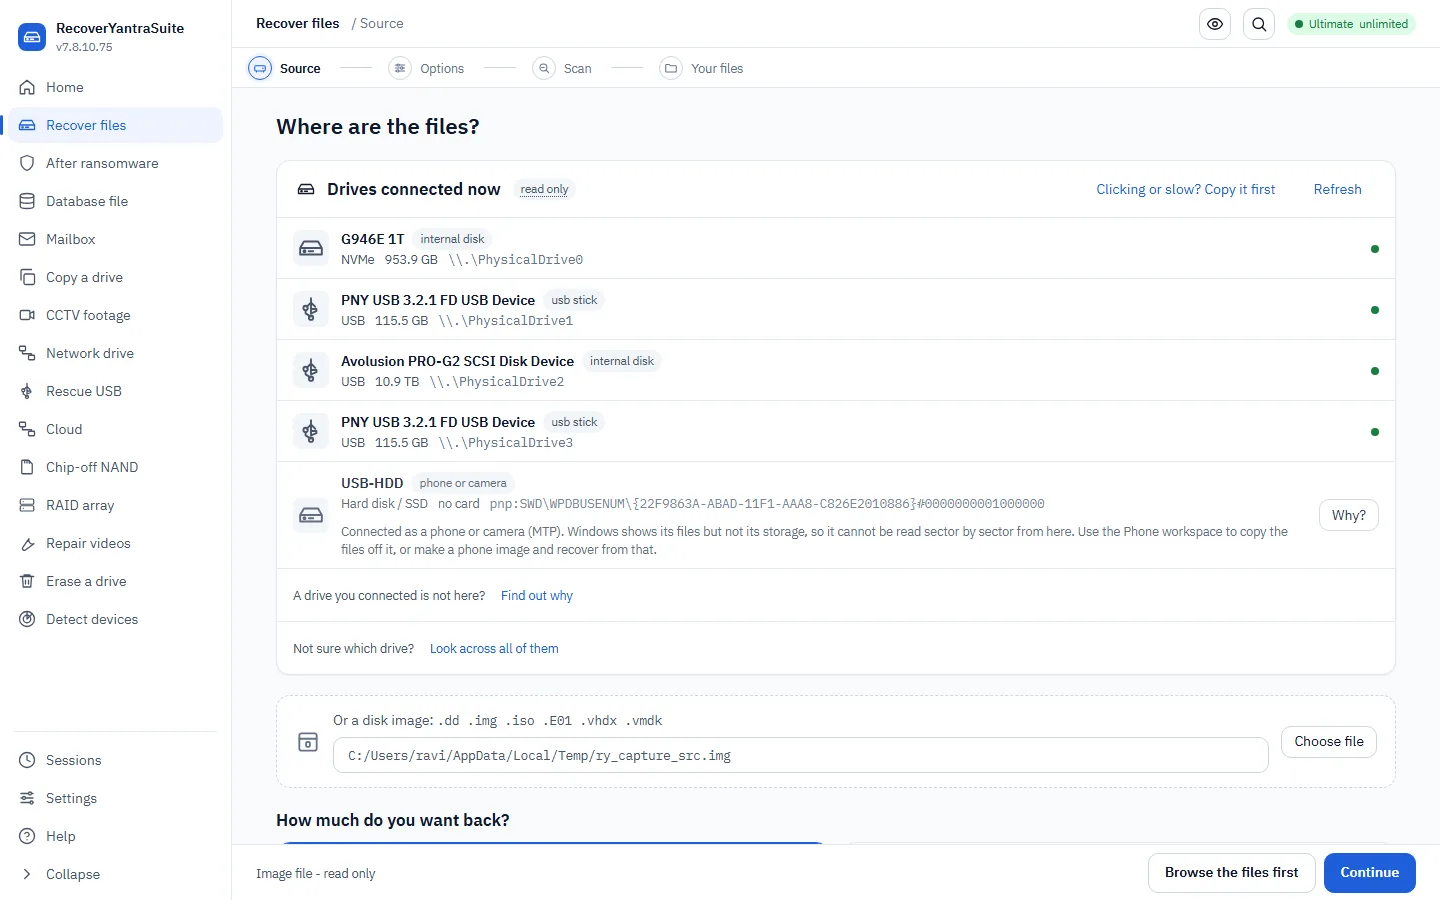The image size is (1440, 900).
Task: Click the drive icon beside Drives connected now
Action: (x=306, y=189)
